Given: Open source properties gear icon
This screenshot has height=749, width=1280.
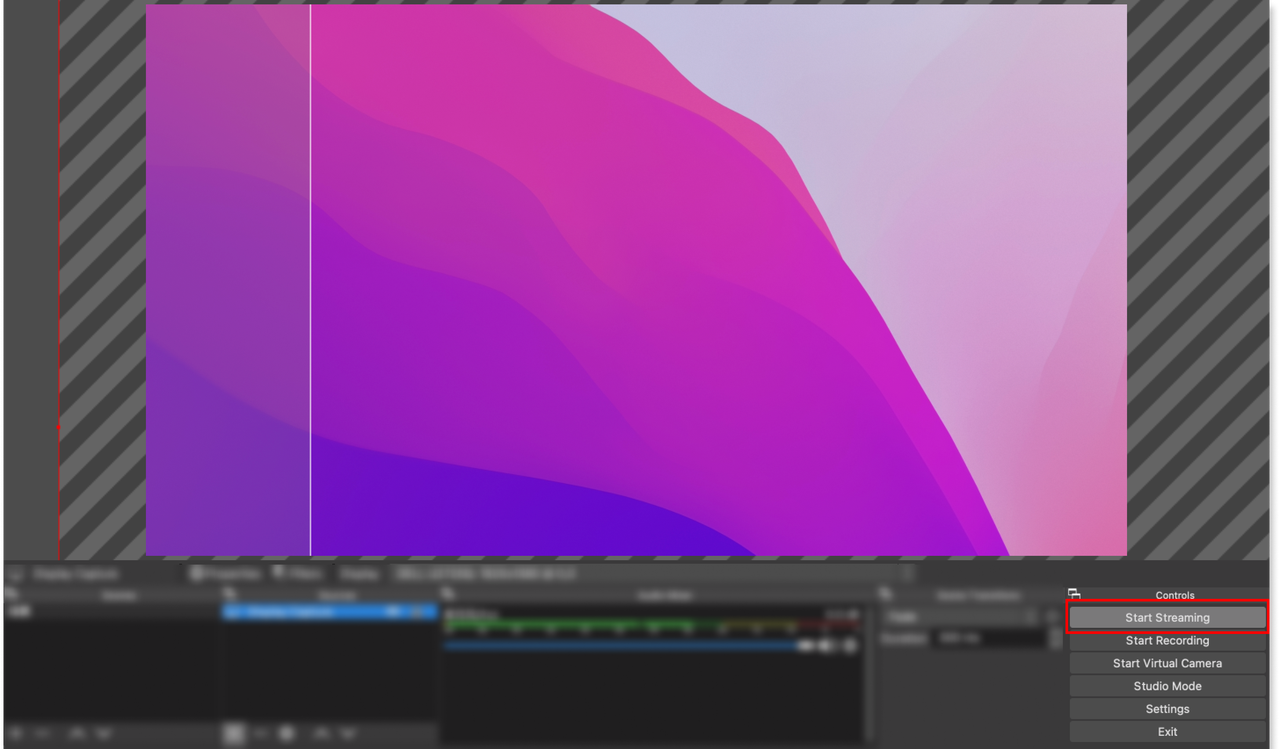Looking at the screenshot, I should coord(287,733).
